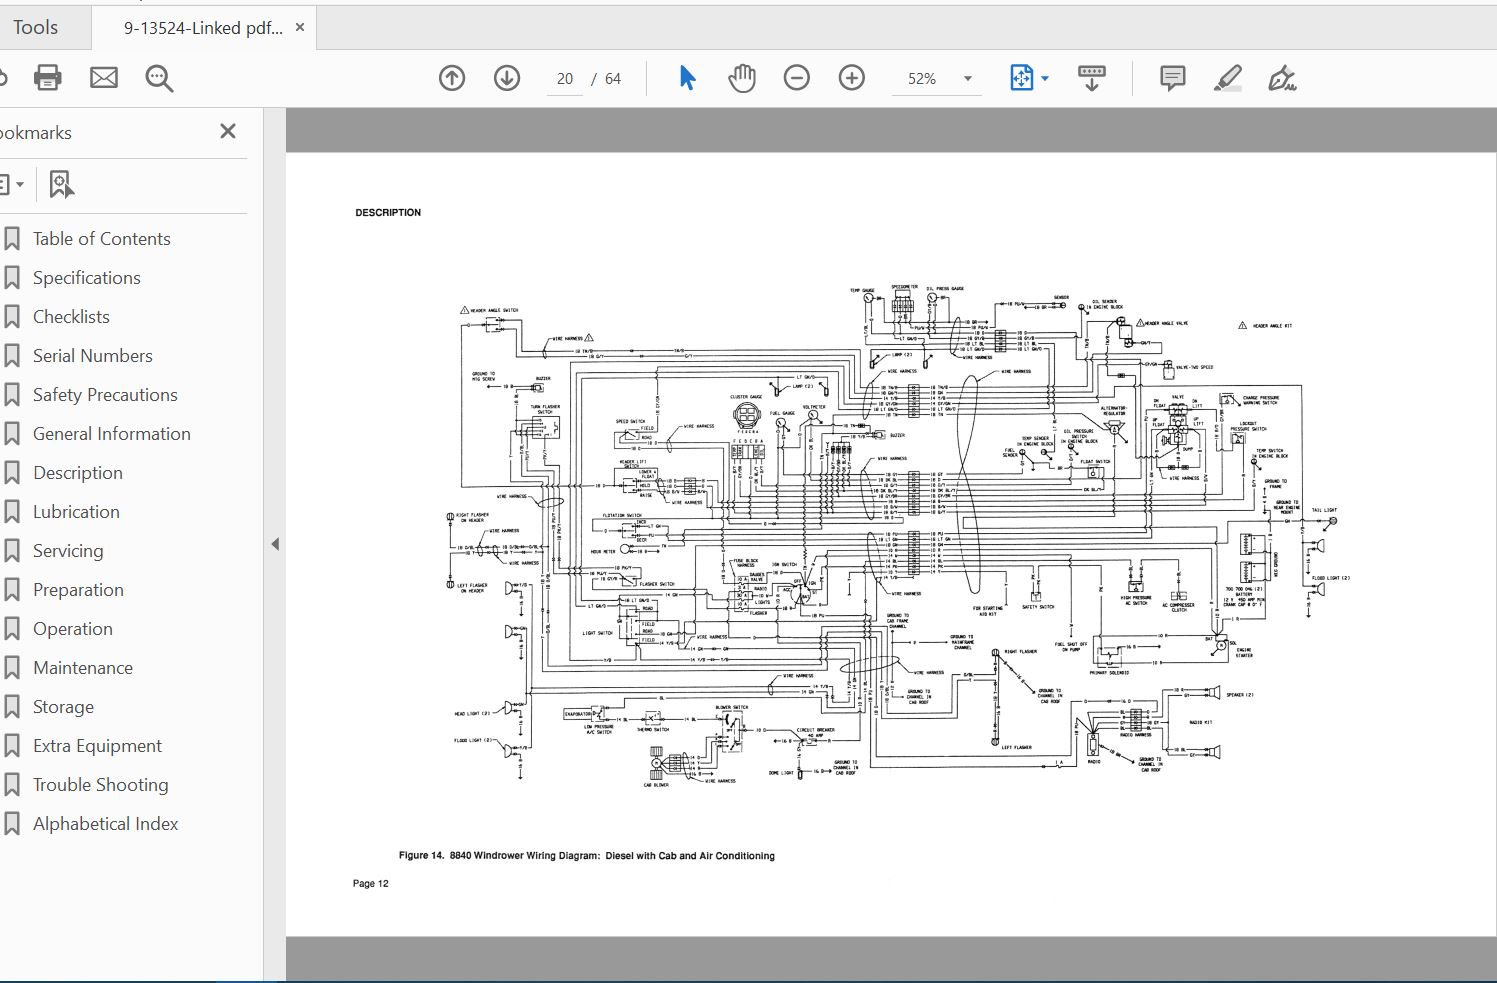
Task: Open the 52% zoom level dropdown
Action: pos(967,79)
